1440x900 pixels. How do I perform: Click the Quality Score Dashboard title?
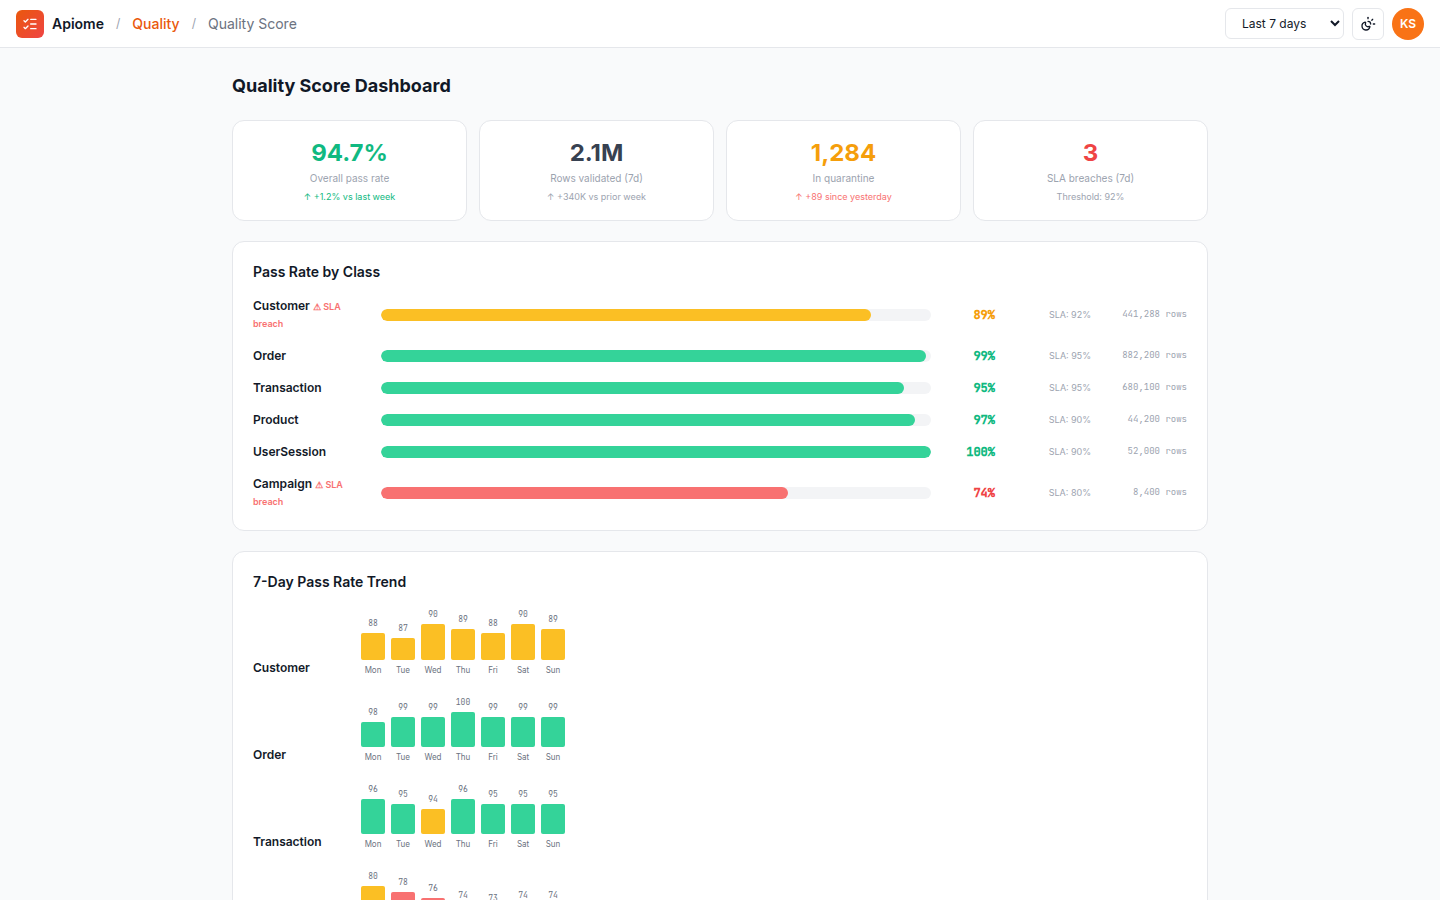click(x=341, y=86)
